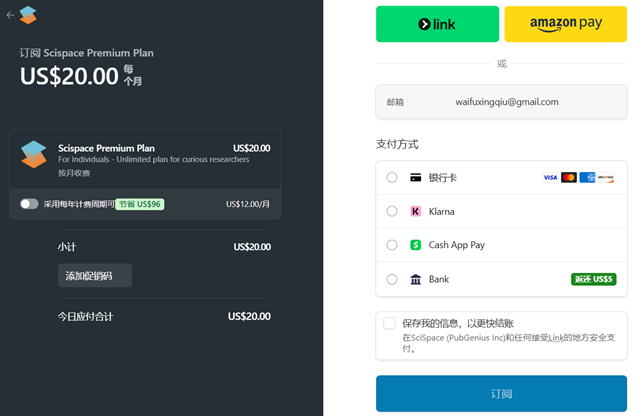Select the Cash App Pay radio button

coord(391,245)
